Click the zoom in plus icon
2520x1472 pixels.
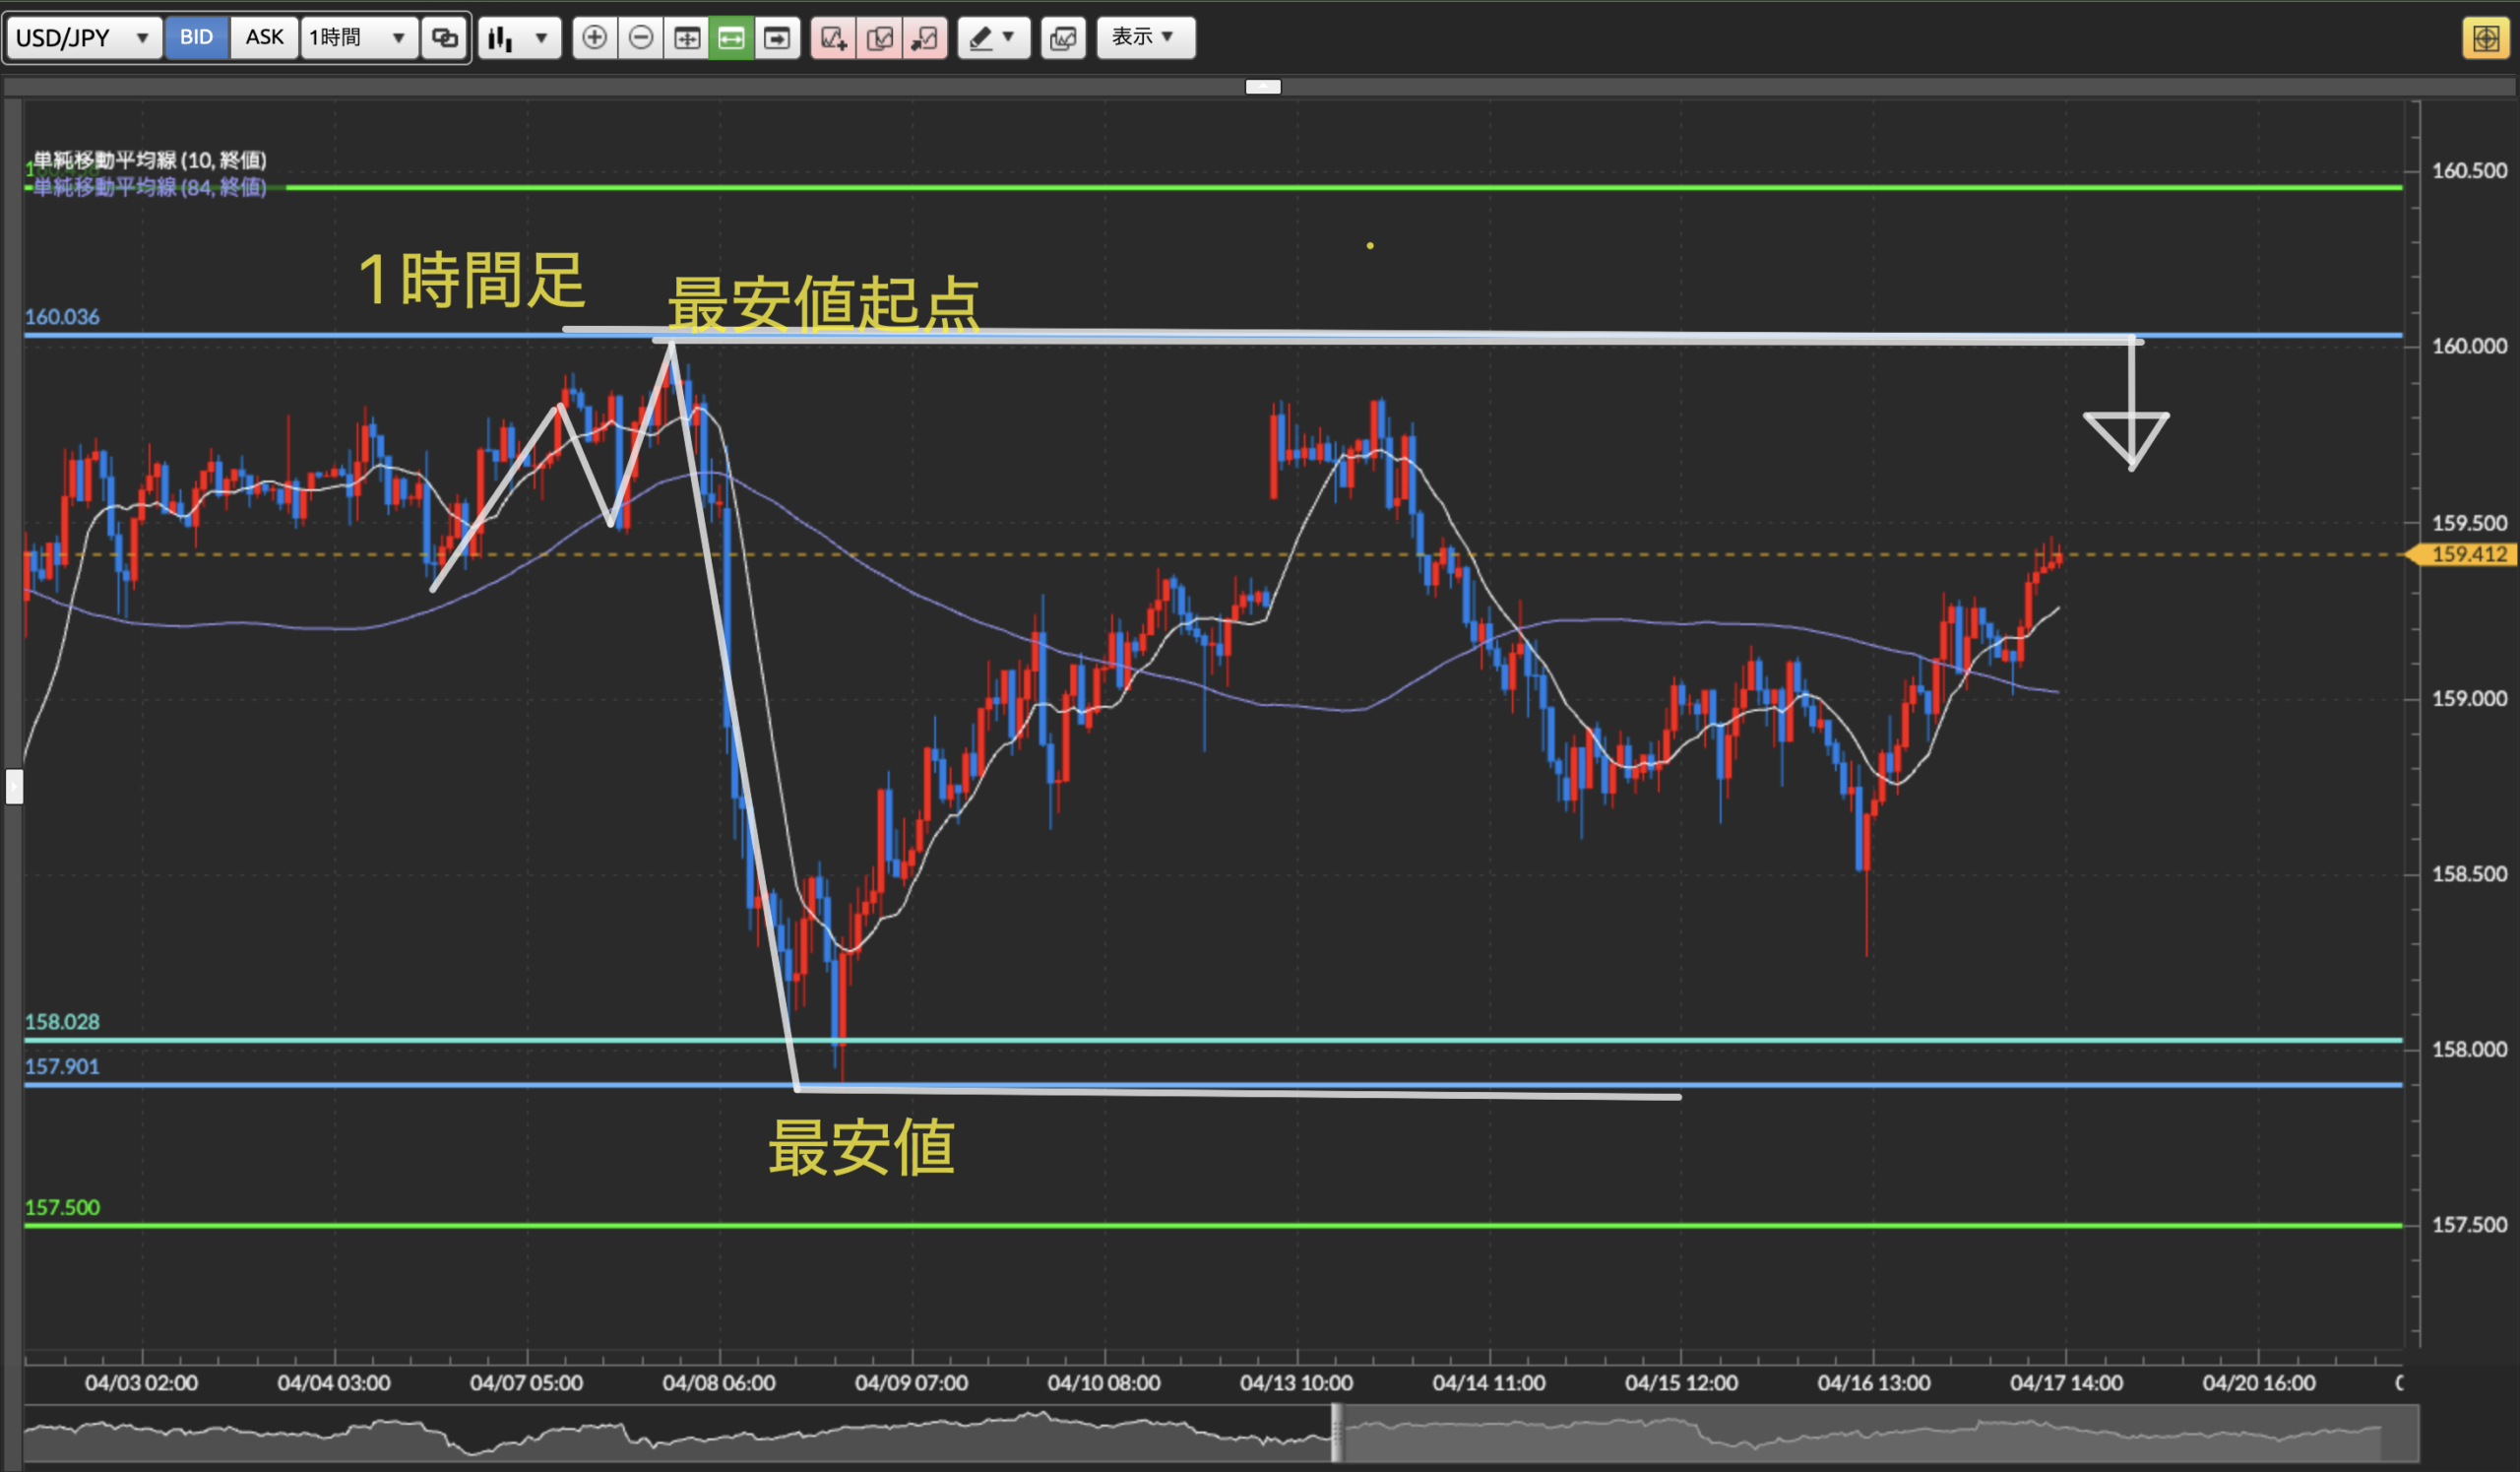tap(594, 38)
